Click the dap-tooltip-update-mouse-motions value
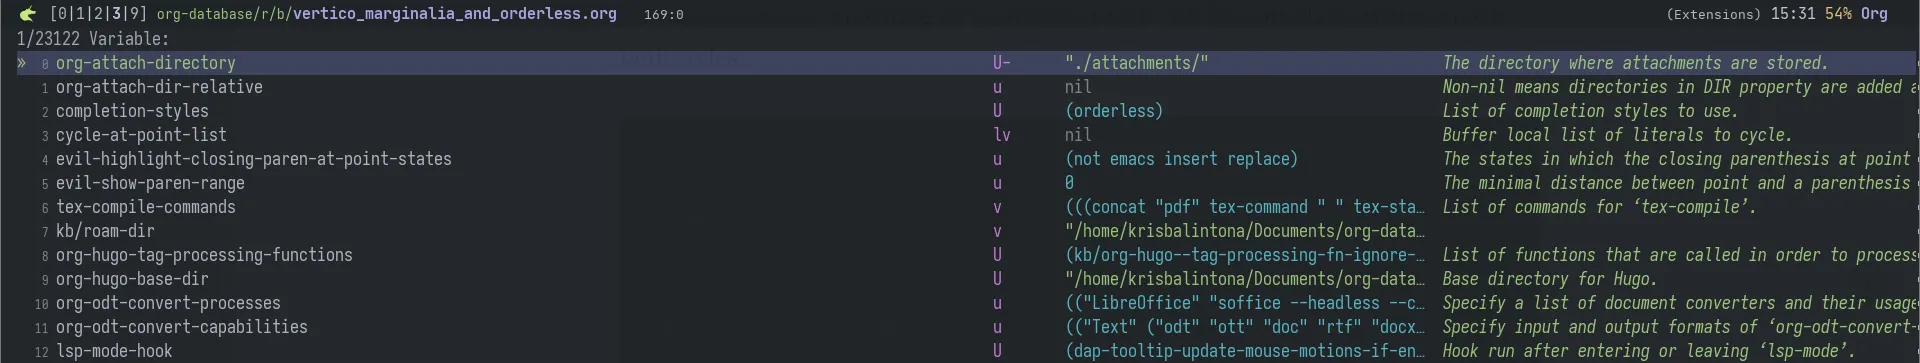 pos(1245,351)
